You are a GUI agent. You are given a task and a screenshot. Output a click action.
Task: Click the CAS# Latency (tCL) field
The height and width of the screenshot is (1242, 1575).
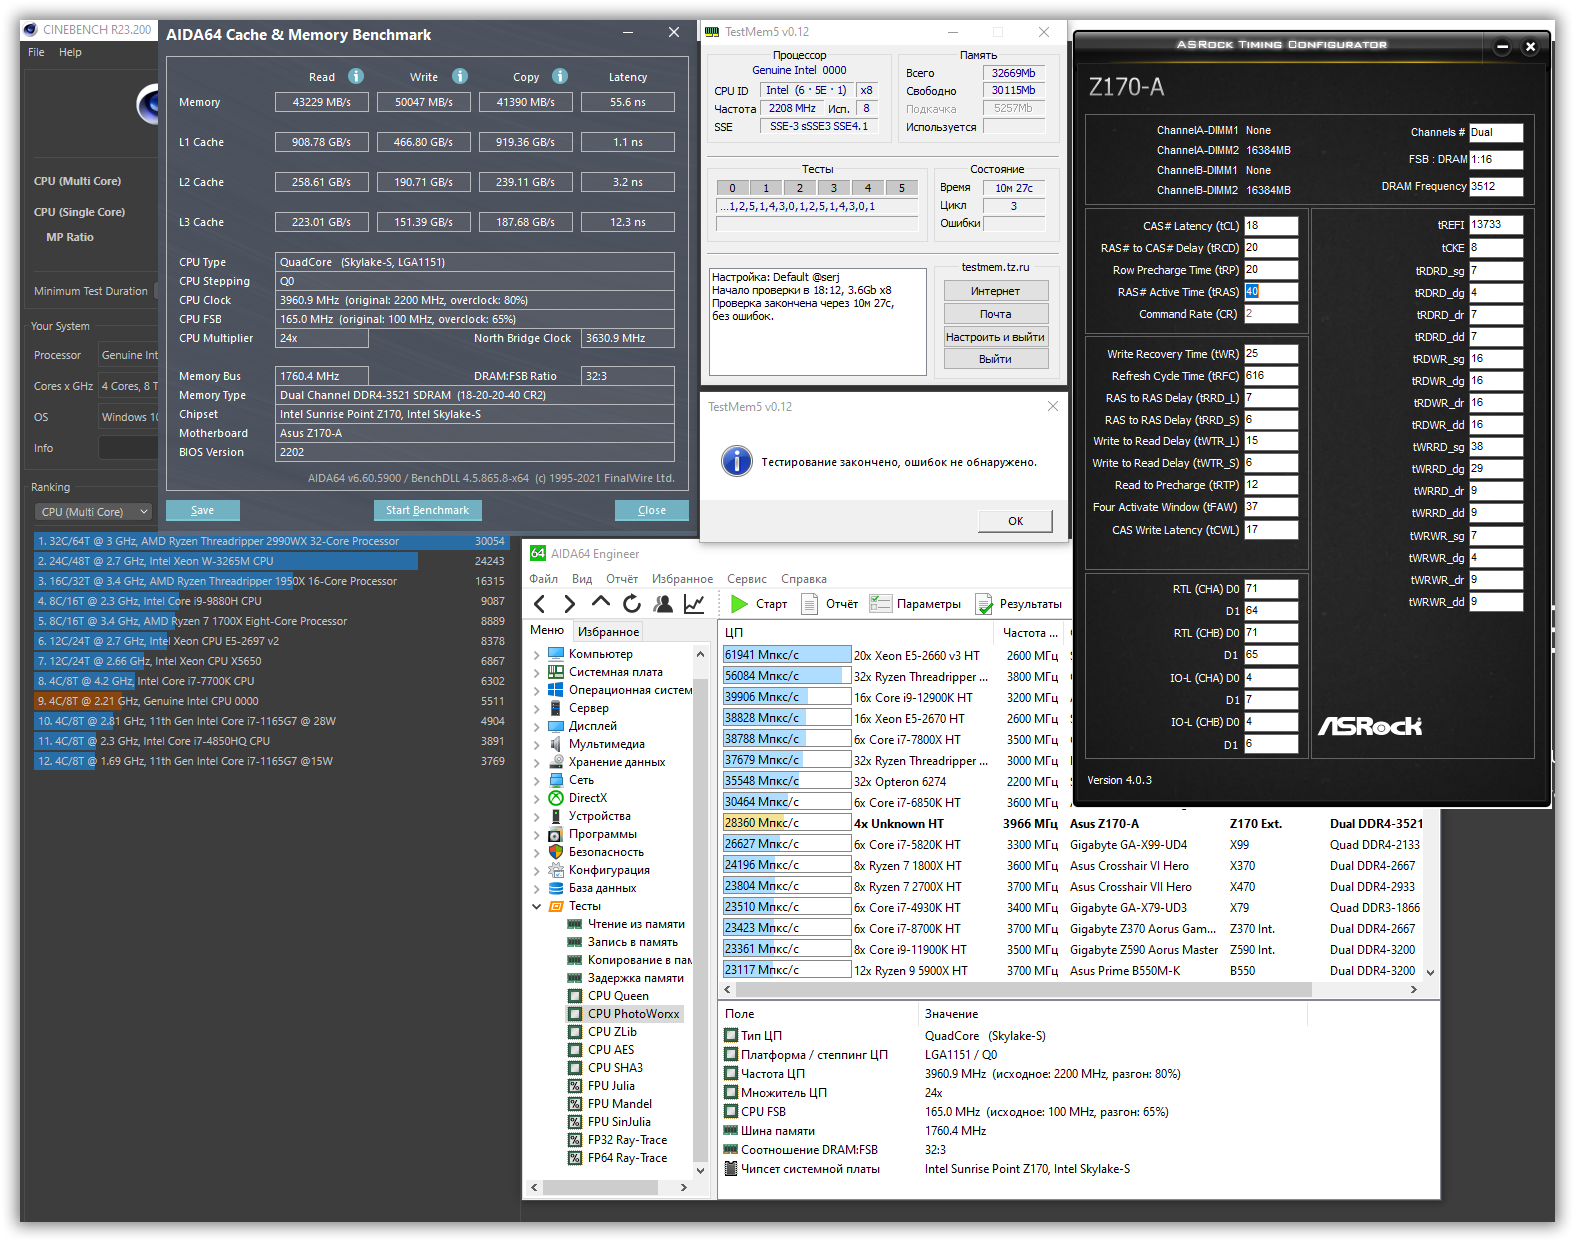click(x=1271, y=226)
